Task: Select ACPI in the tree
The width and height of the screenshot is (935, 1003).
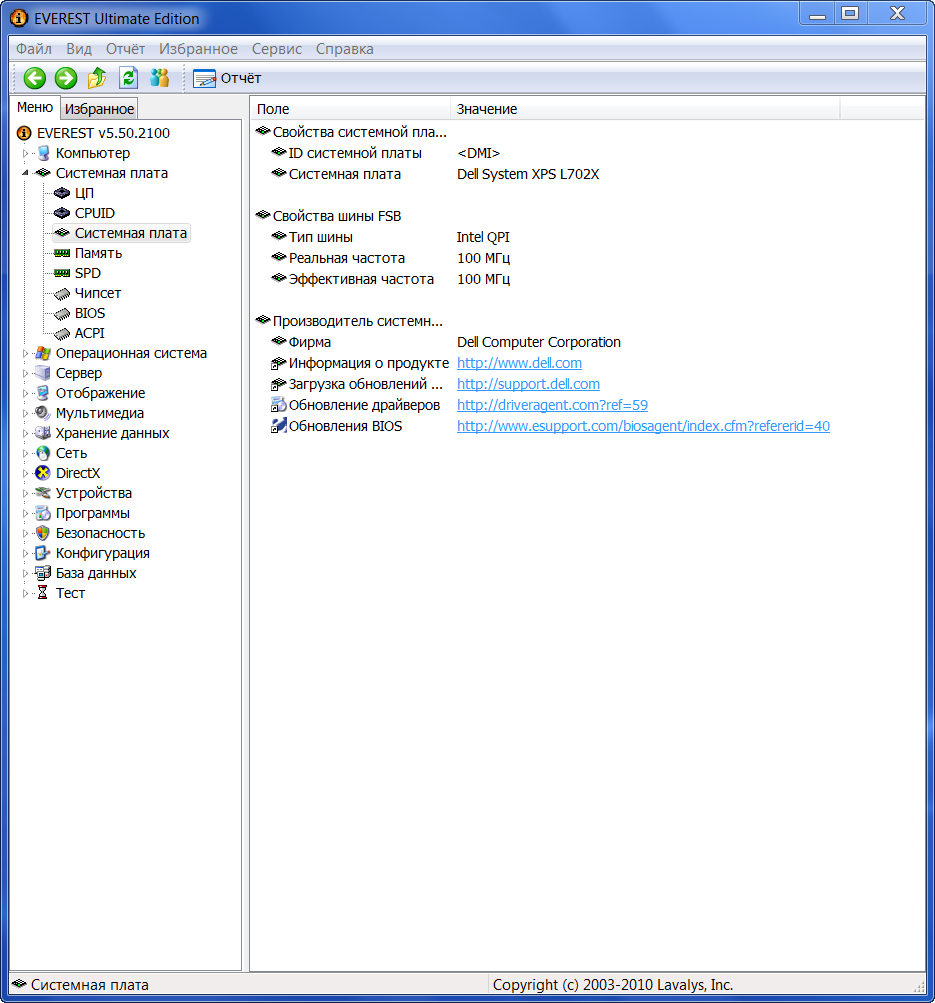Action: point(90,333)
